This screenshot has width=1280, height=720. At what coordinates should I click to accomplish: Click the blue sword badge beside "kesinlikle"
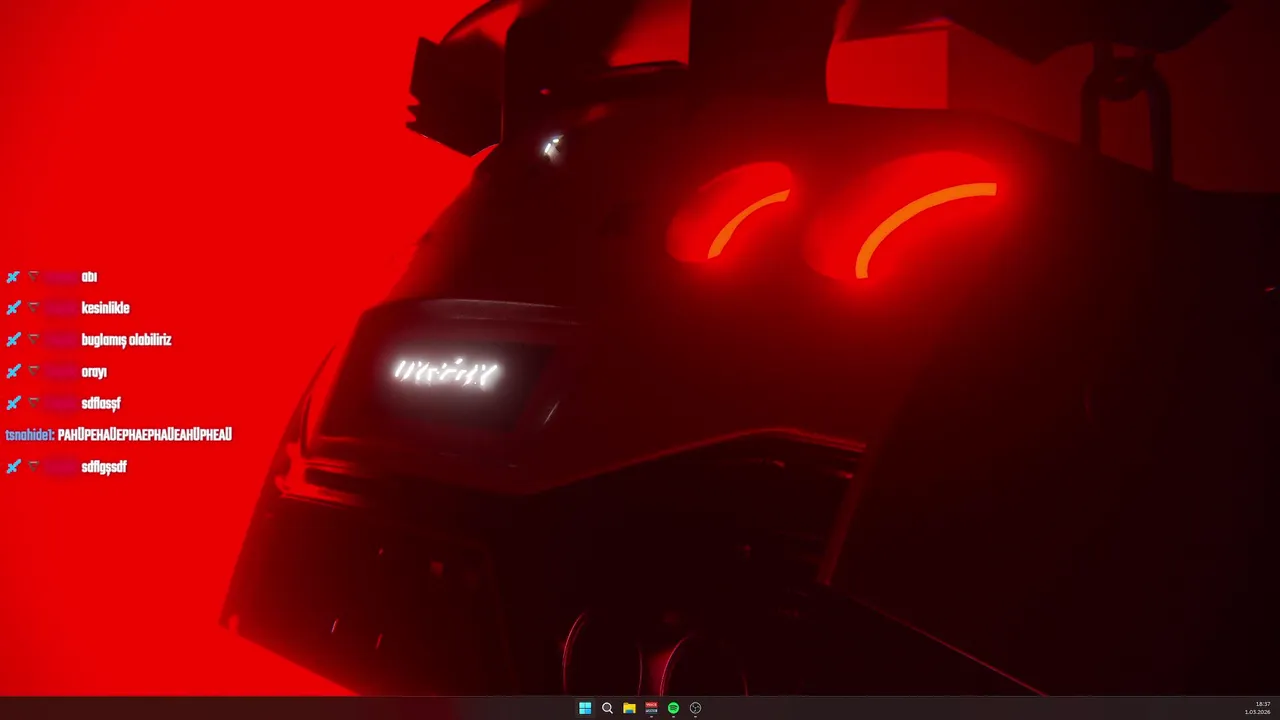click(x=13, y=308)
